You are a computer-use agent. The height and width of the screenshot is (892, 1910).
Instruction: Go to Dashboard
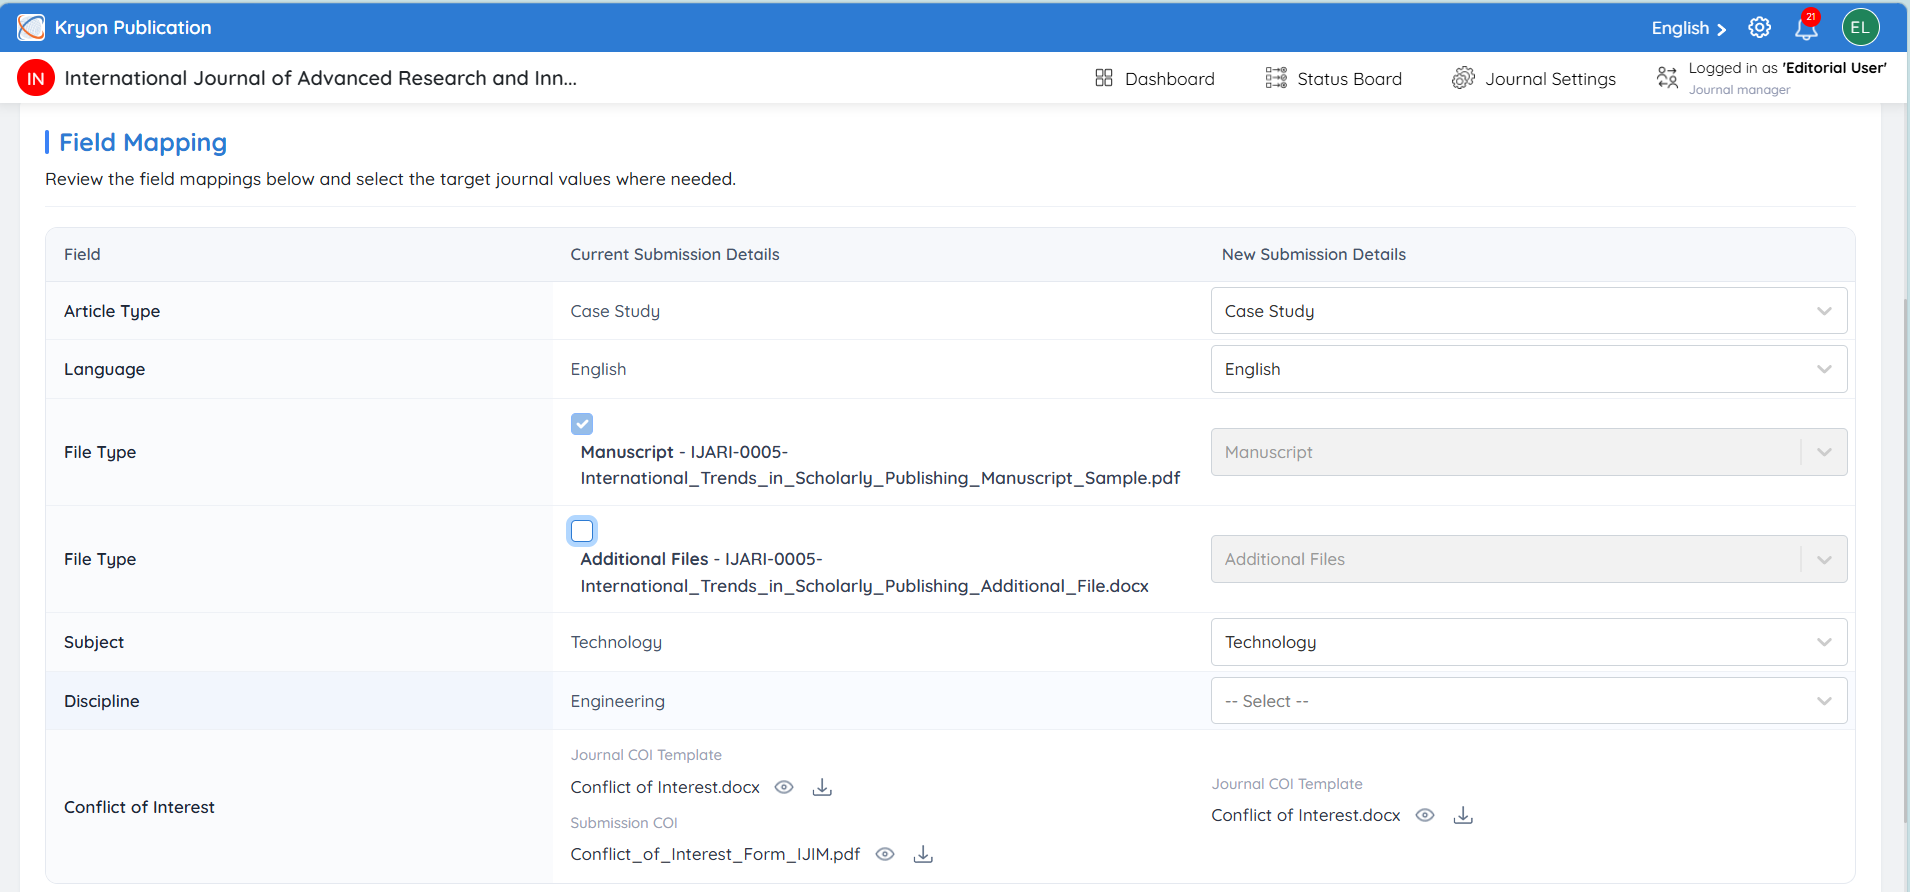tap(1155, 78)
